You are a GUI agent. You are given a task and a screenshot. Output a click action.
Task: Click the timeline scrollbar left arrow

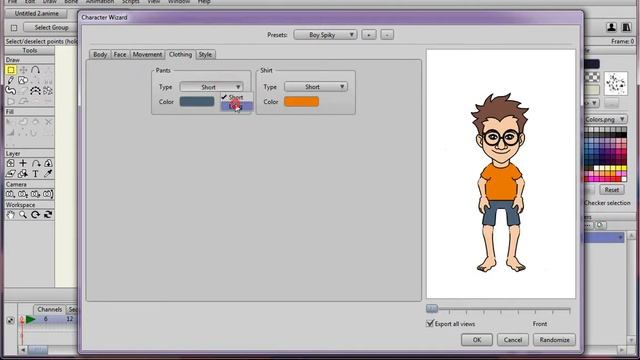[x=23, y=350]
